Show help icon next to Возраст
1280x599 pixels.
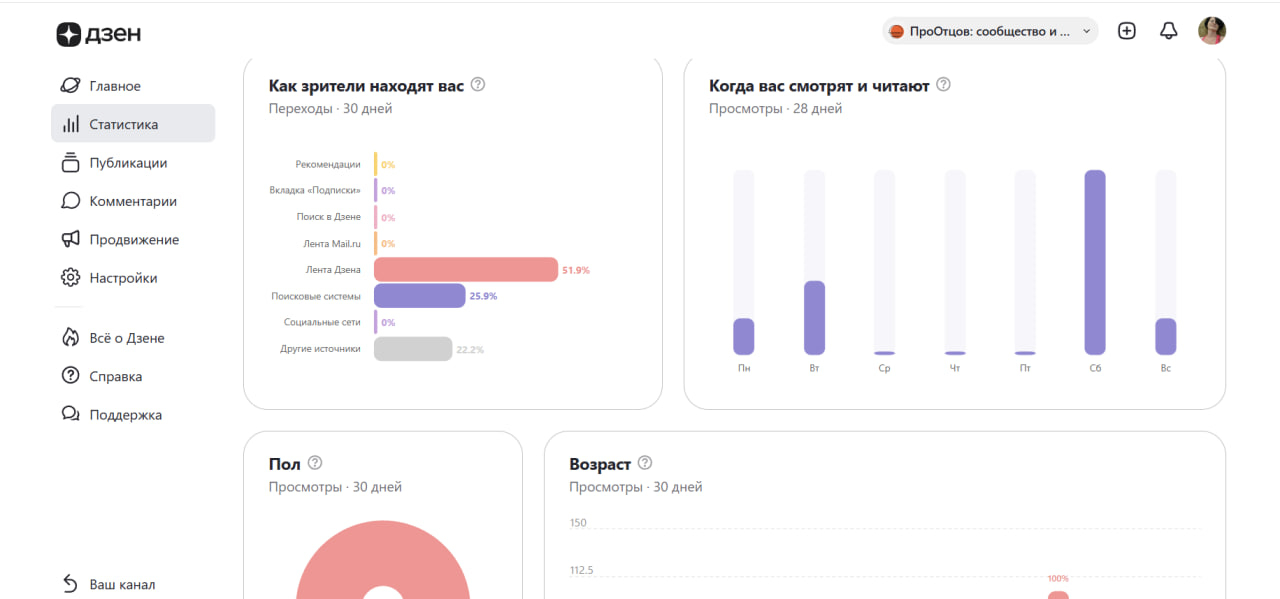(645, 463)
